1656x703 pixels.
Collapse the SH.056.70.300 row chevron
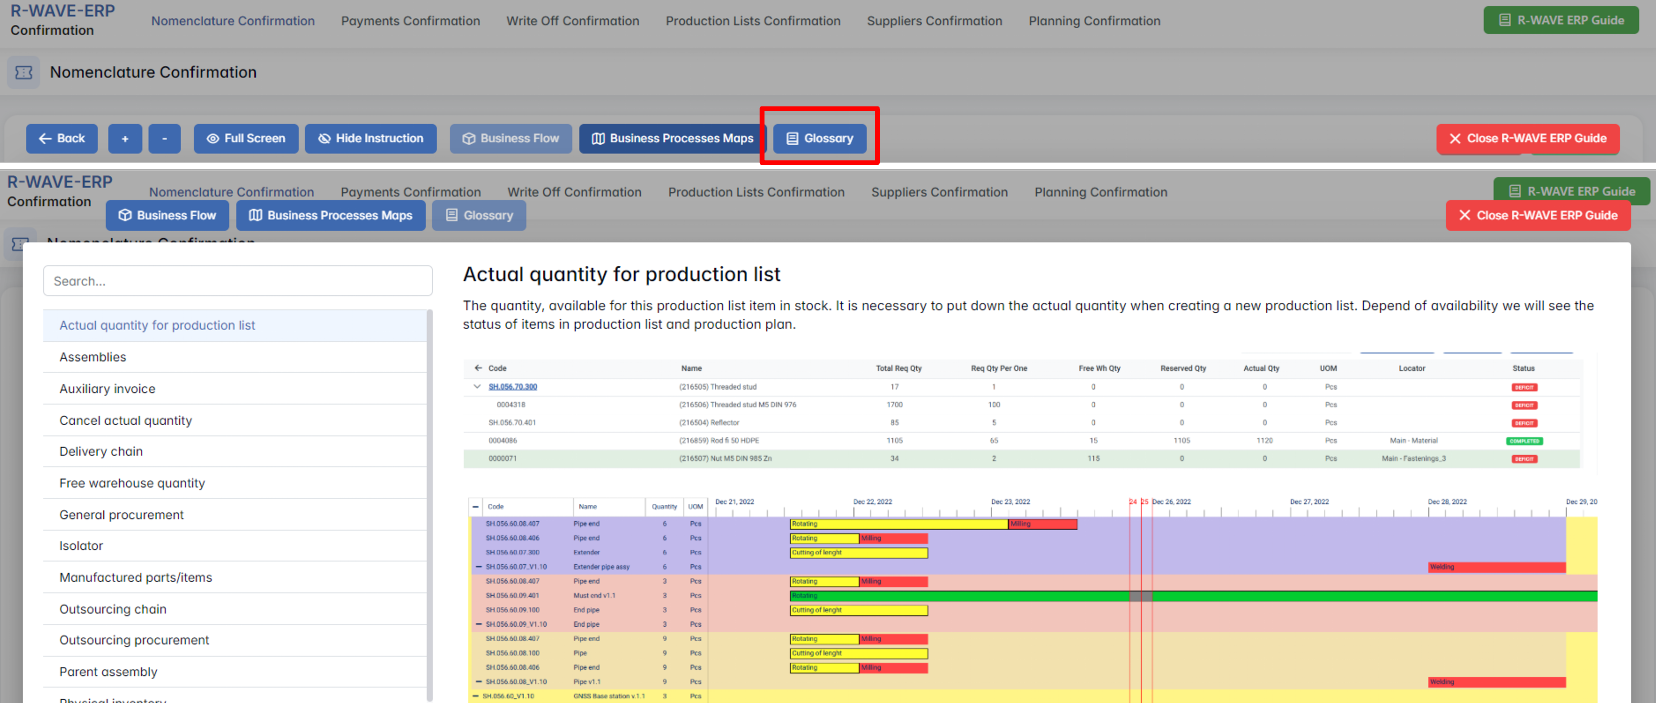477,387
